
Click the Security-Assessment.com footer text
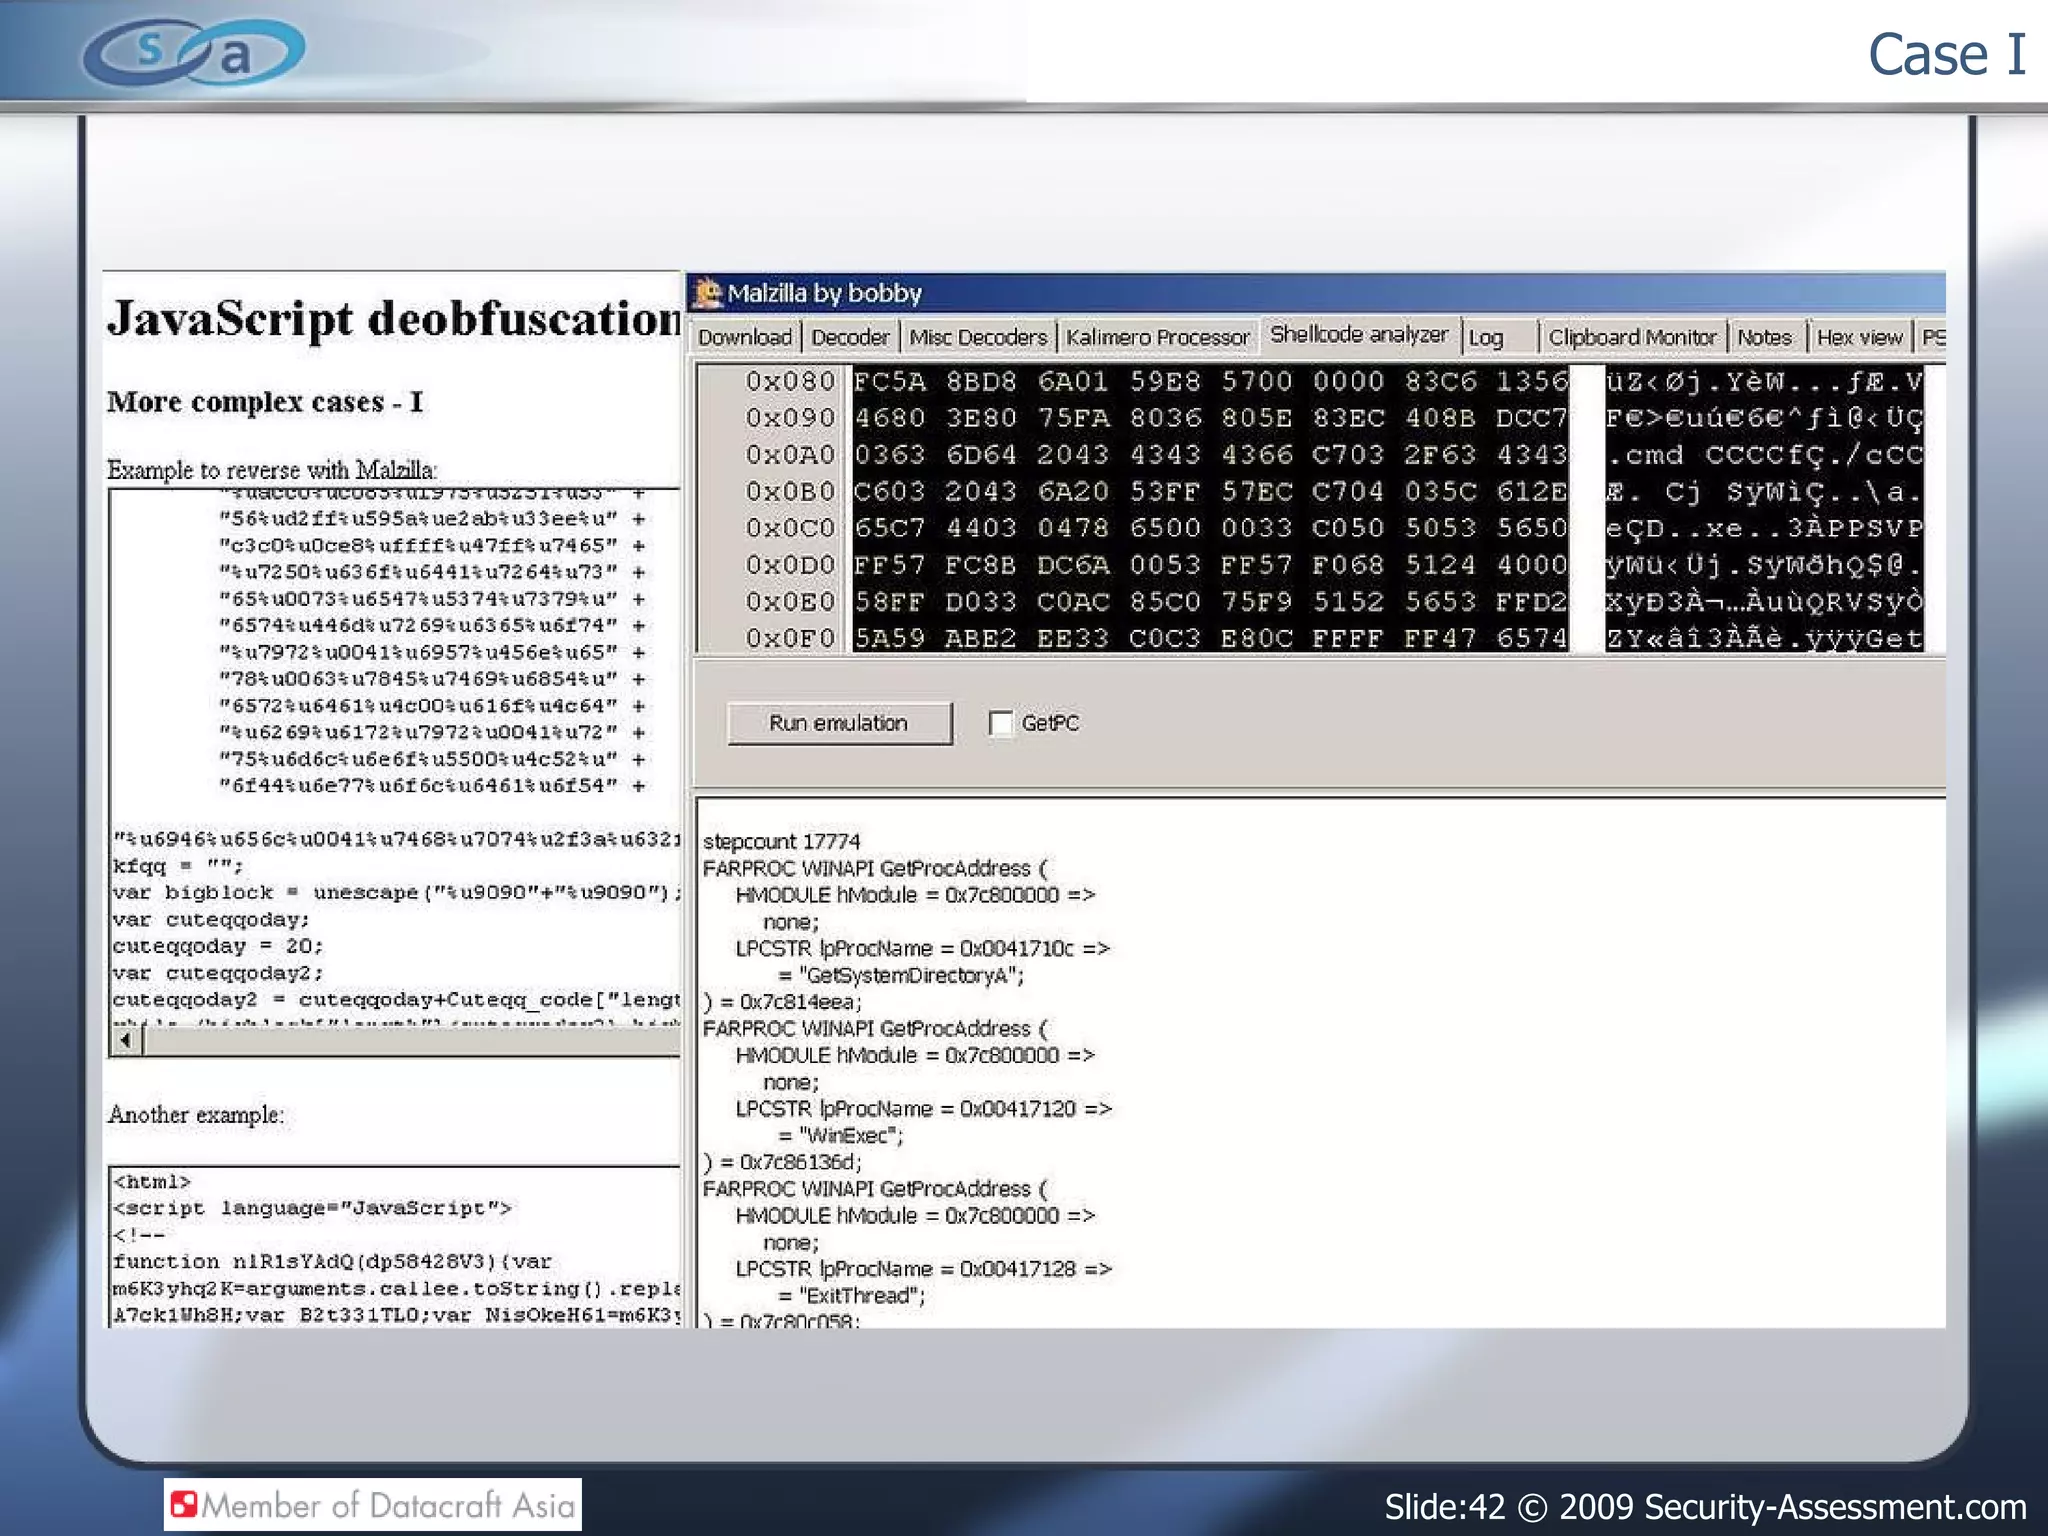point(1835,1506)
